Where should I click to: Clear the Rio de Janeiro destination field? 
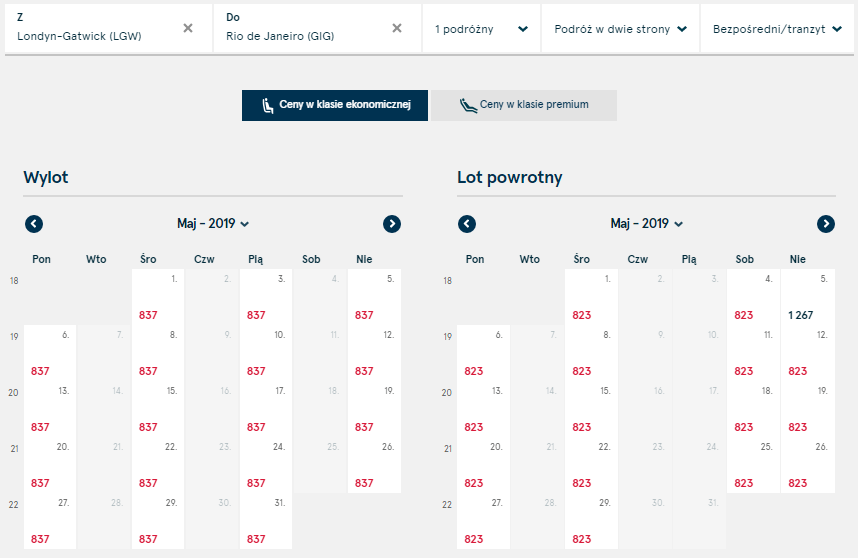(397, 28)
